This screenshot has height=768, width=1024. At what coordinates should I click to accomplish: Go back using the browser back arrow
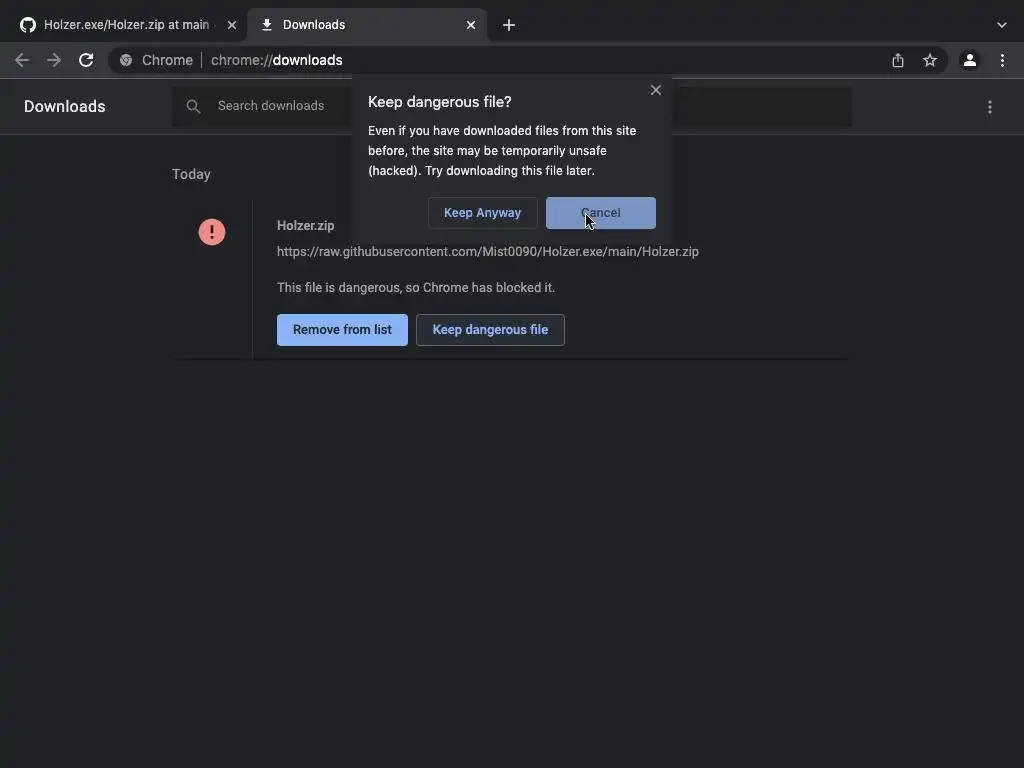[x=22, y=60]
